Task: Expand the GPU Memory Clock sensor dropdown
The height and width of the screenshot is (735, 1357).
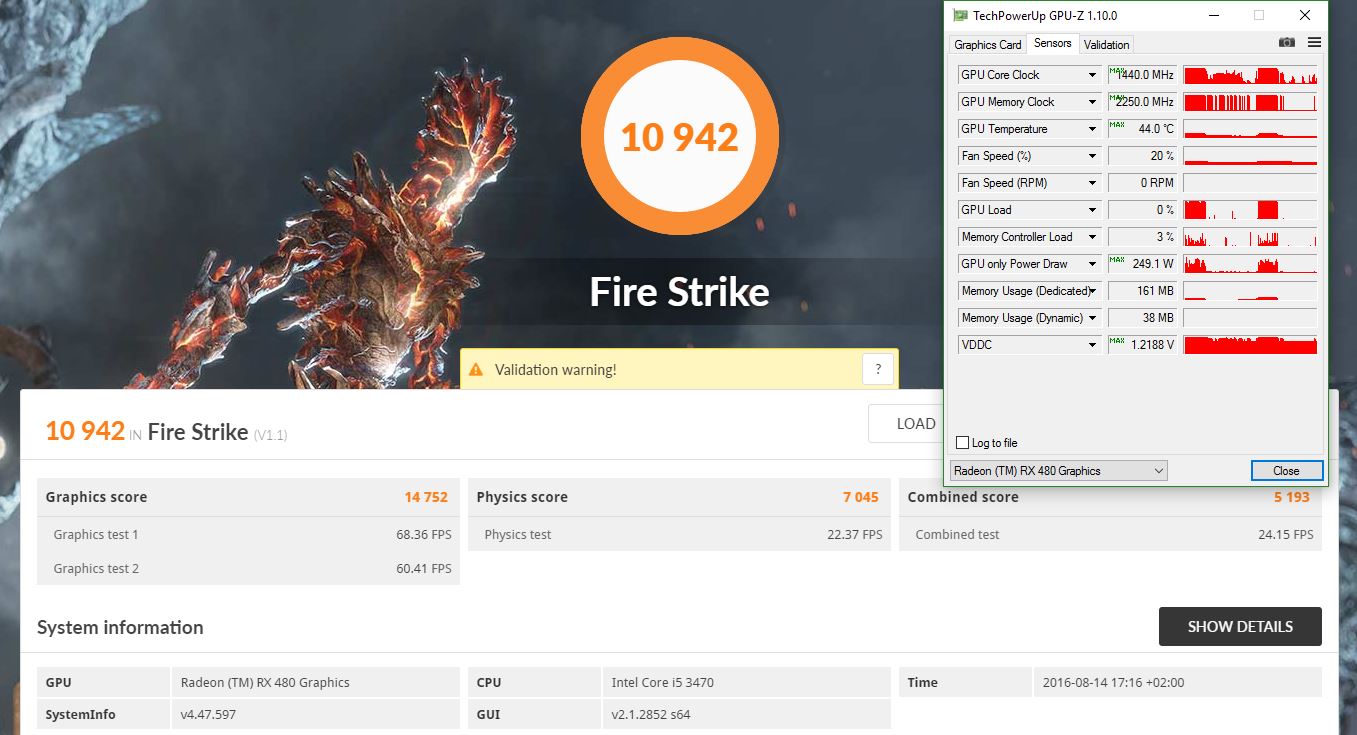Action: coord(1092,102)
